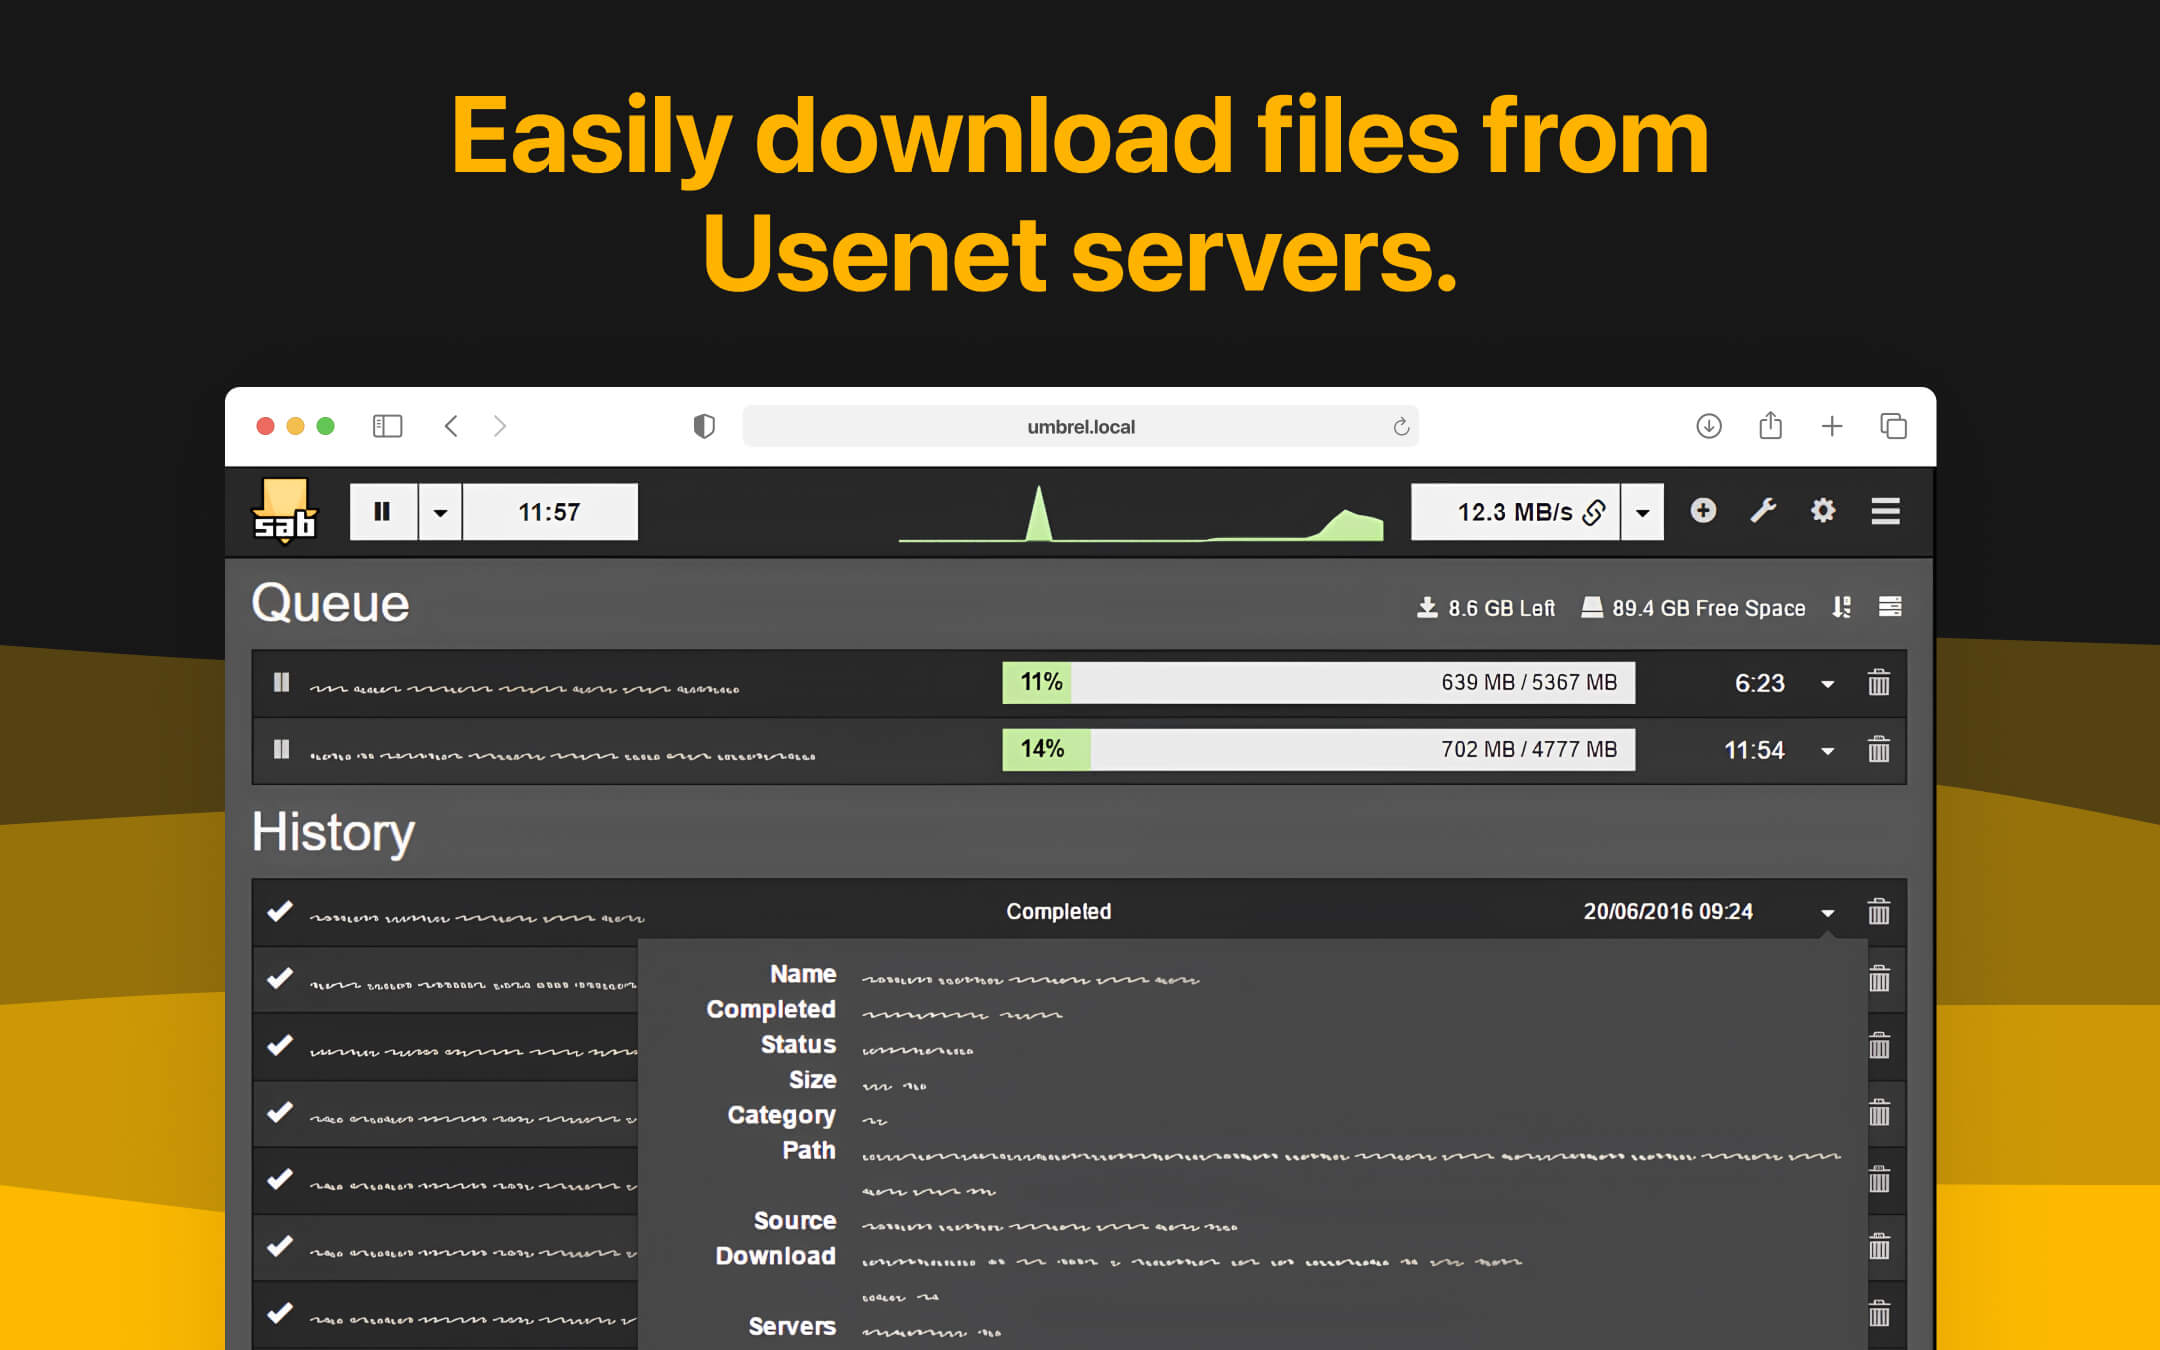Image resolution: width=2160 pixels, height=1350 pixels.
Task: Open server status via the wrench icon
Action: [x=1763, y=511]
